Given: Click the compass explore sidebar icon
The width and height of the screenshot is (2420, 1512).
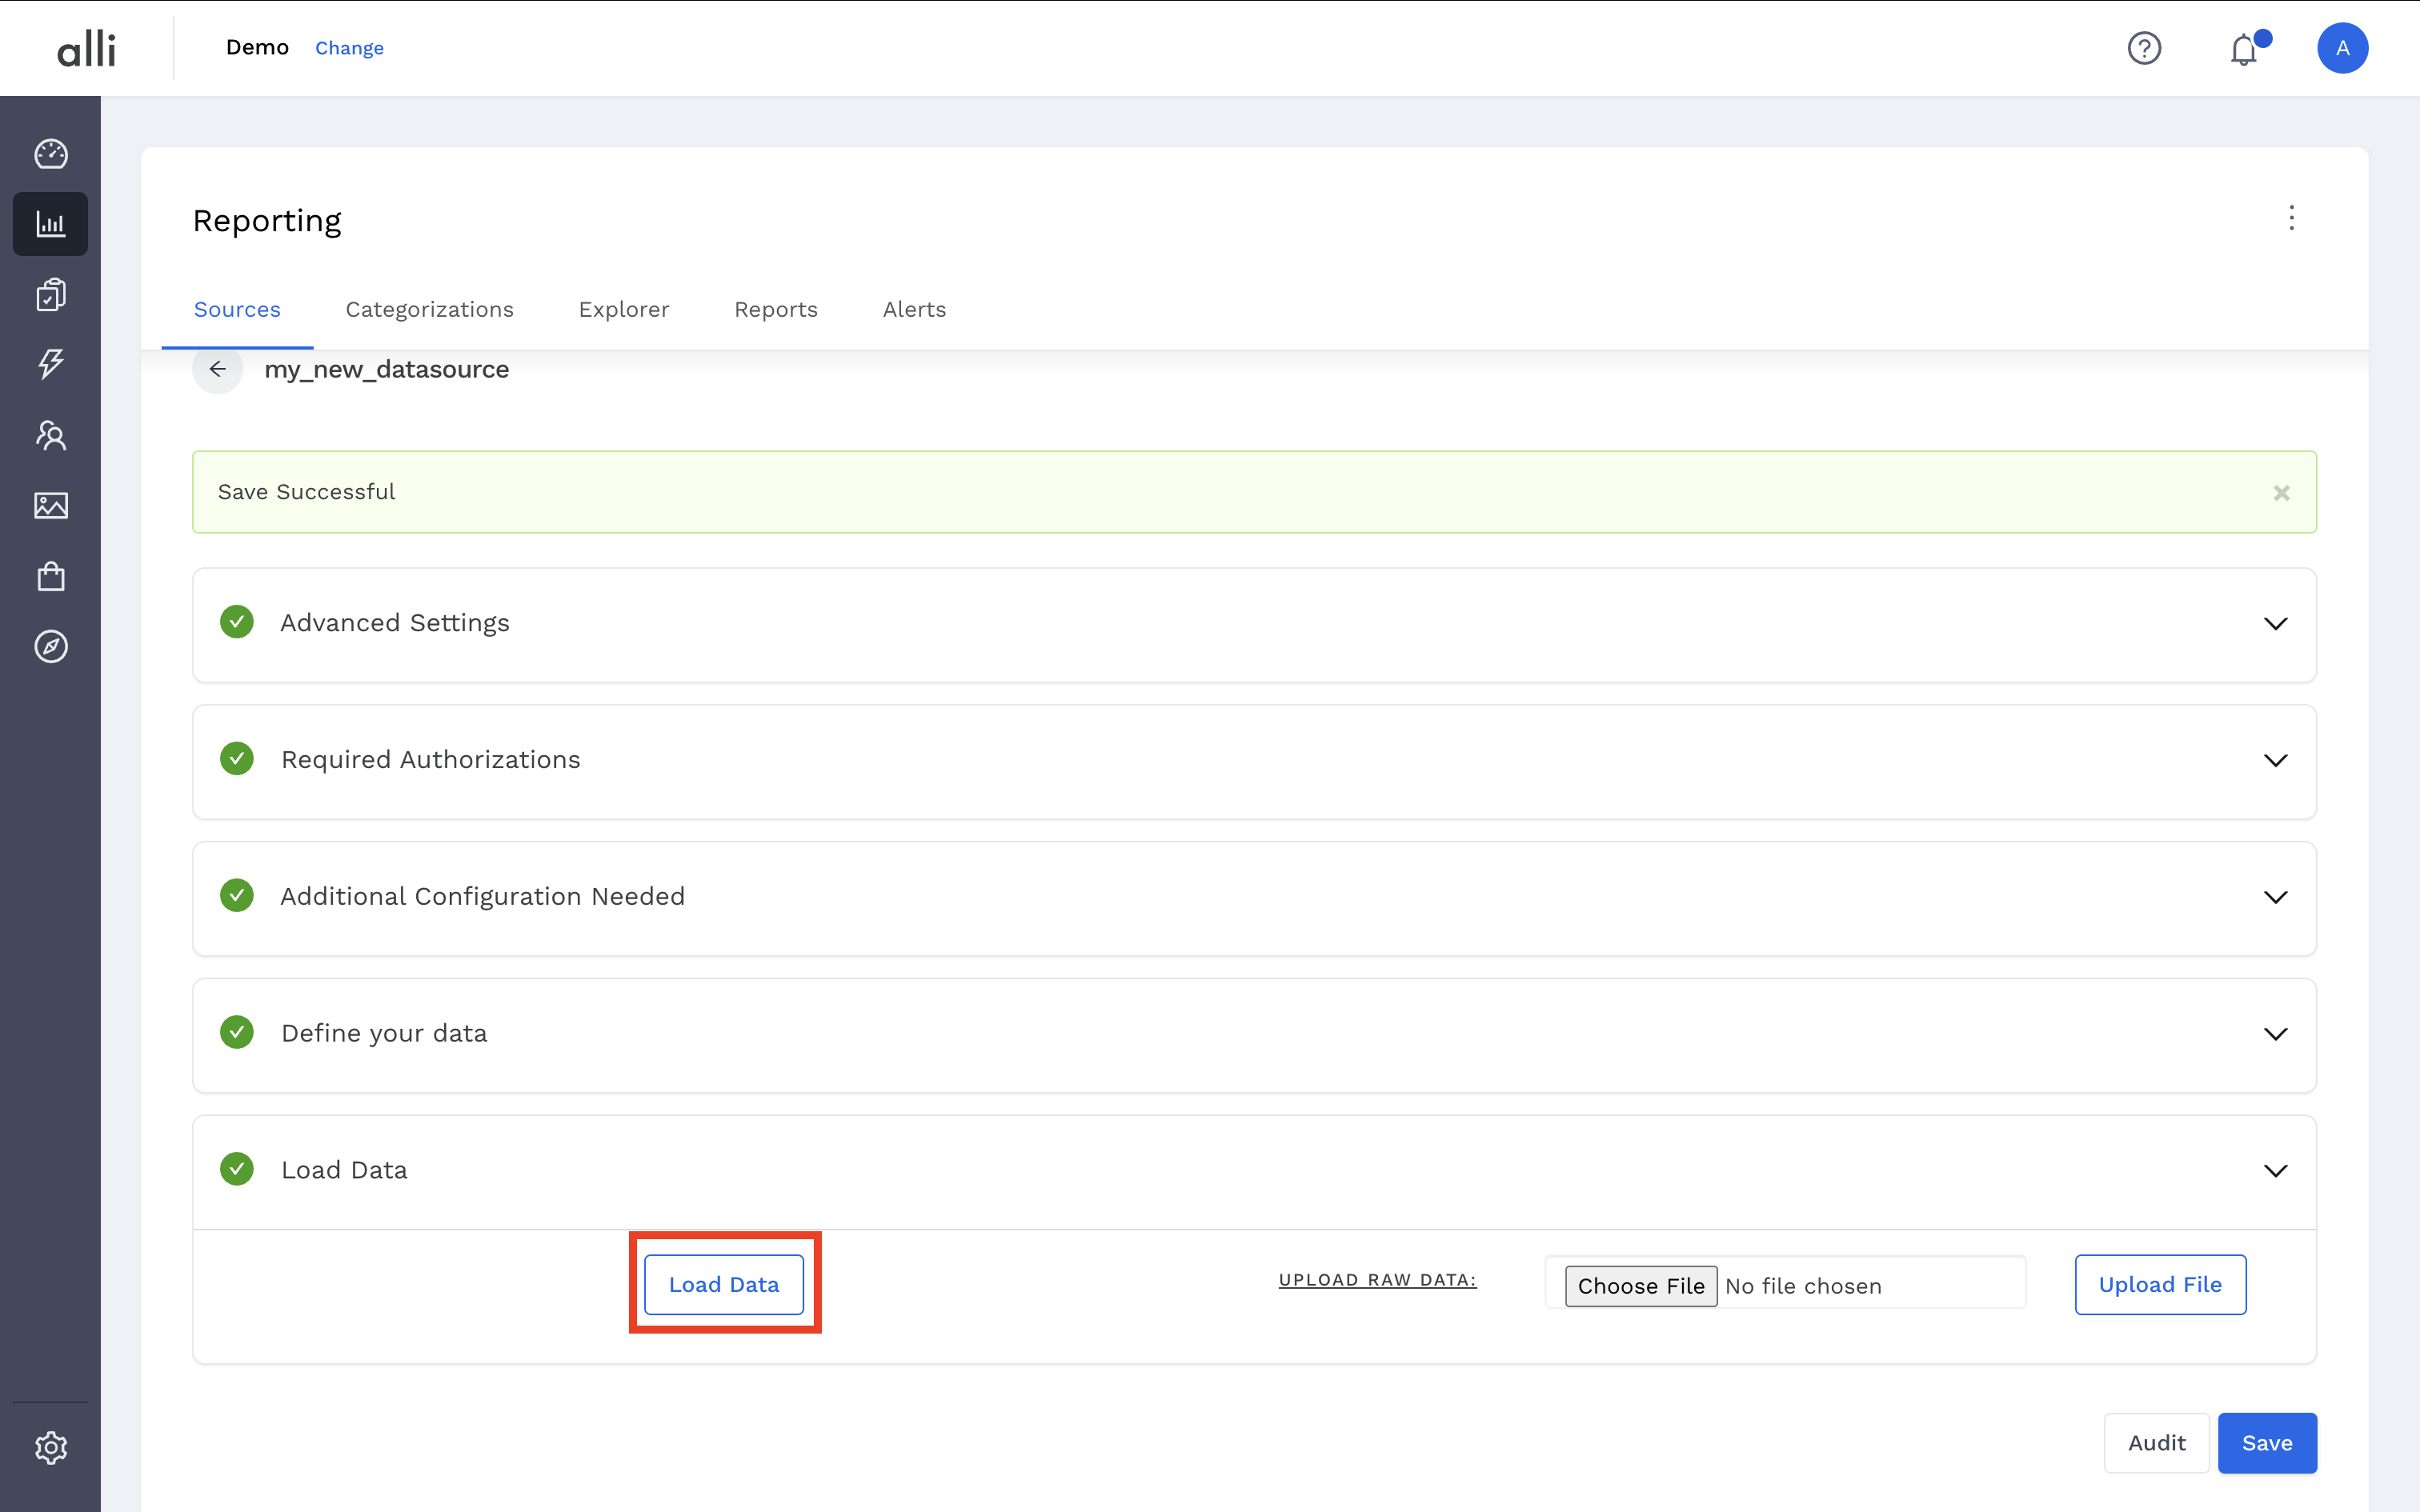Looking at the screenshot, I should [x=51, y=647].
